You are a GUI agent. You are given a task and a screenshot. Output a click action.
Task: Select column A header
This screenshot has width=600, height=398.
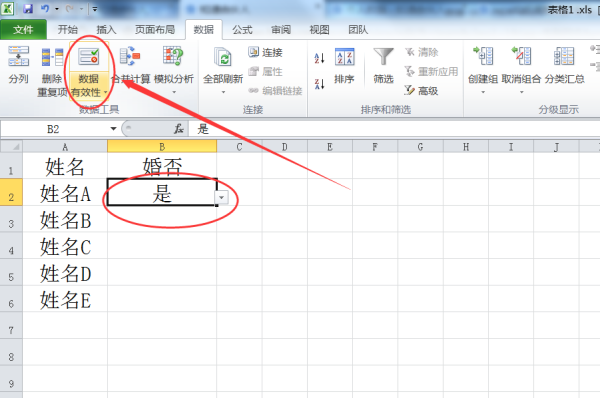(65, 147)
